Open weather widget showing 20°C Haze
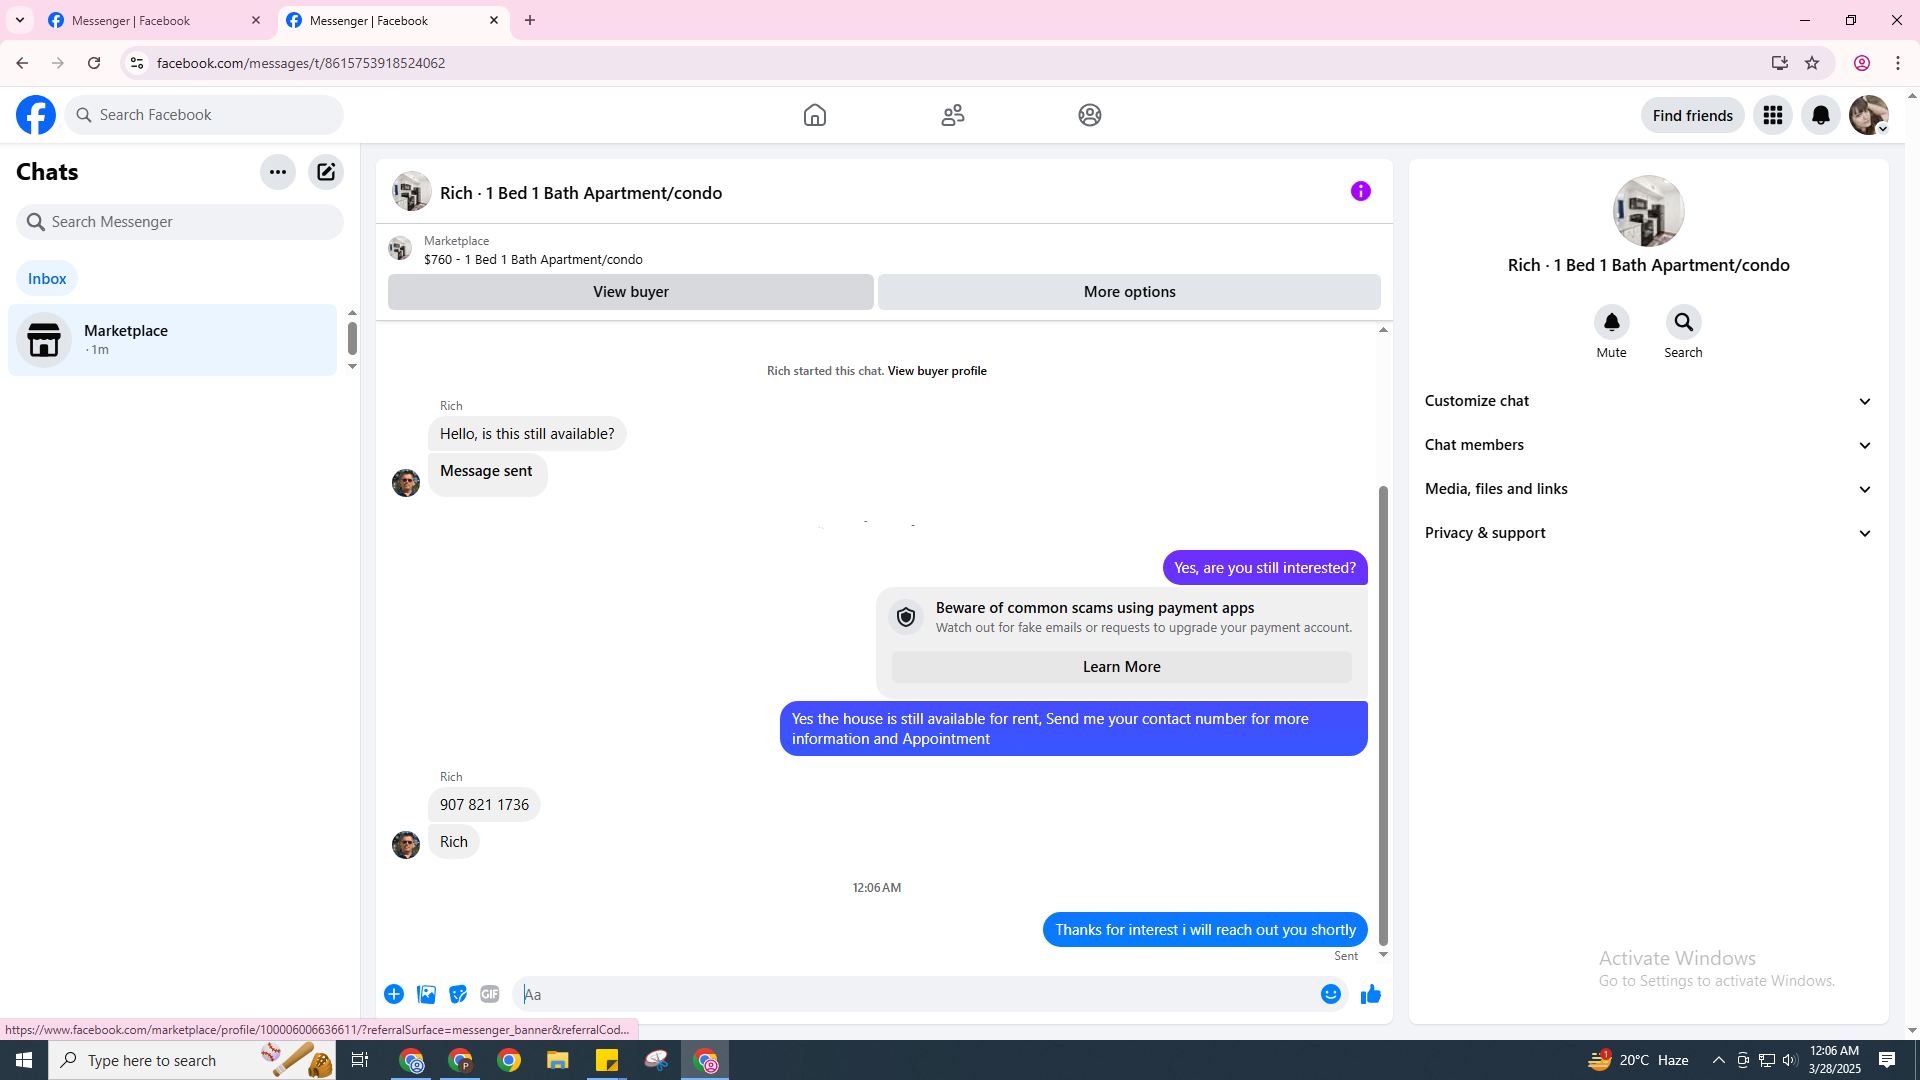The image size is (1920, 1080). pos(1638,1060)
